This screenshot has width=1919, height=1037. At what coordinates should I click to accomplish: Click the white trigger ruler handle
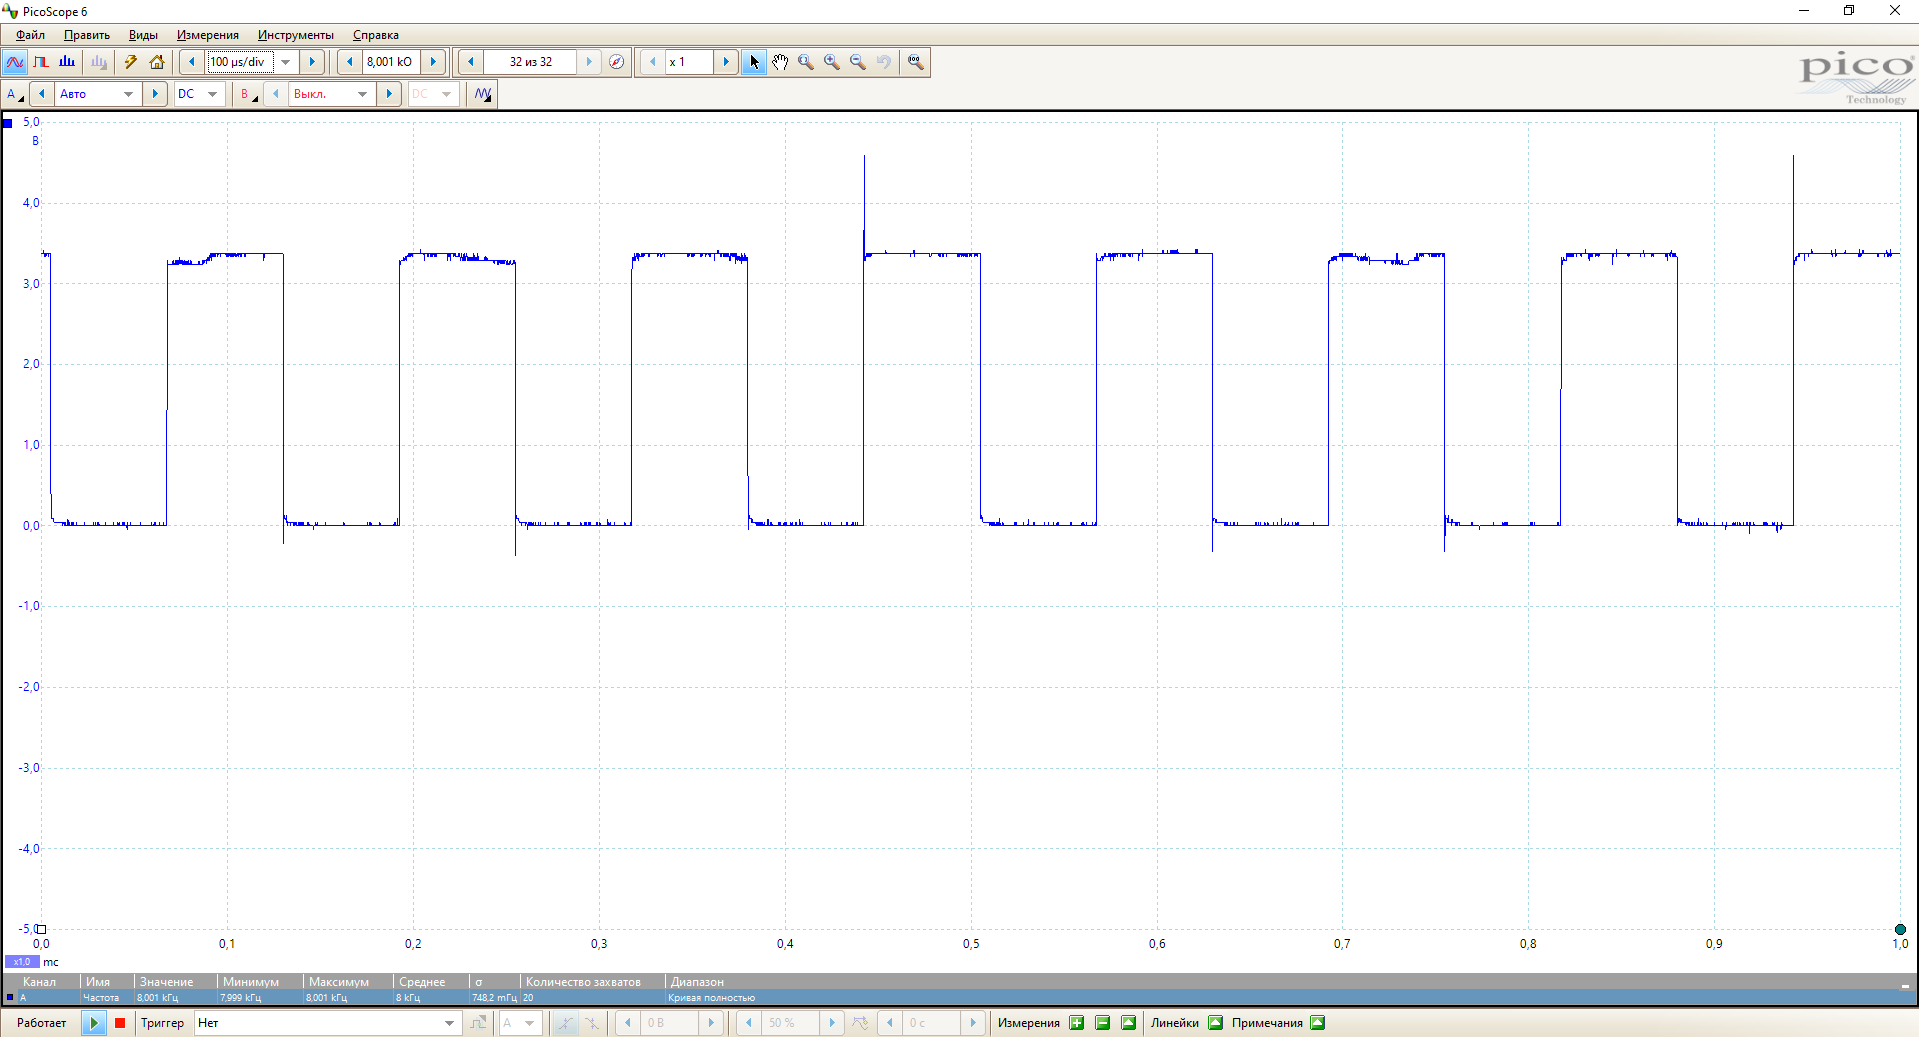coord(41,929)
